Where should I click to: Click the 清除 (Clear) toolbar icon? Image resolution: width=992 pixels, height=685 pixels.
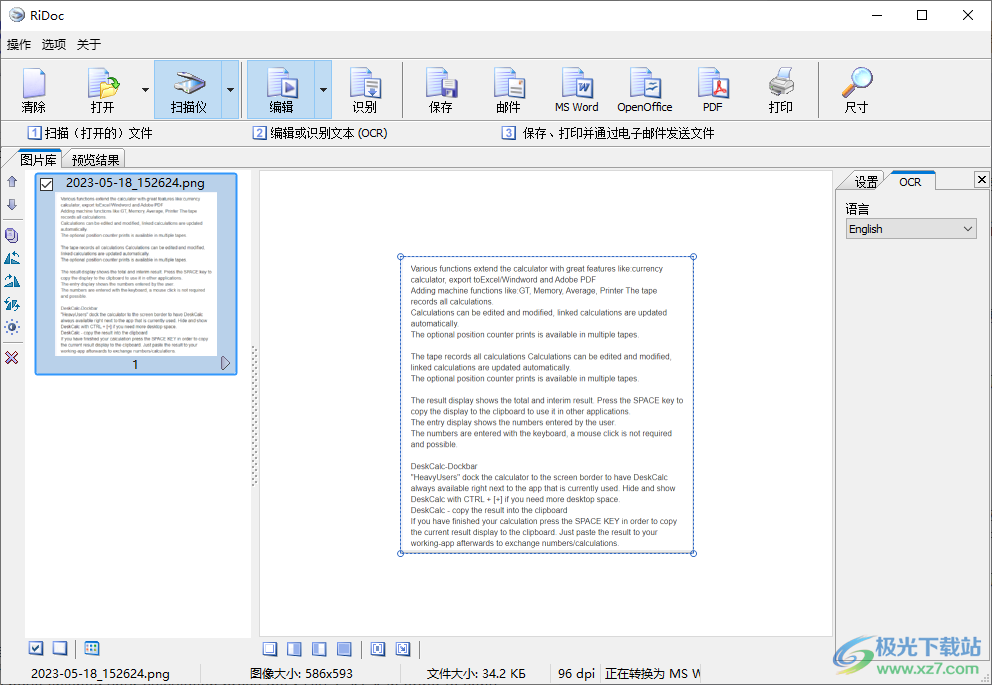[x=34, y=90]
